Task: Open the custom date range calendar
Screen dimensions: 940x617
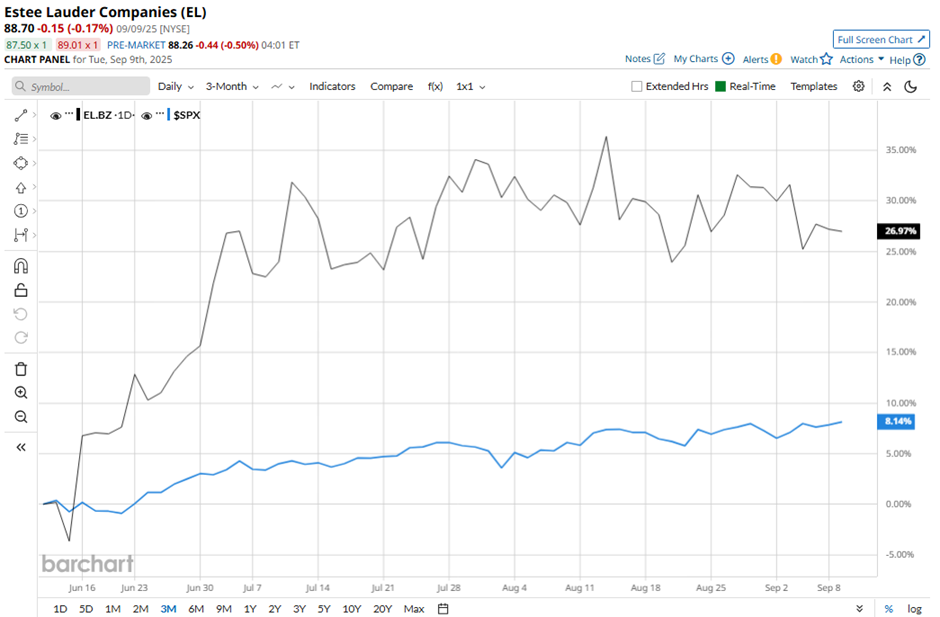Action: point(443,609)
